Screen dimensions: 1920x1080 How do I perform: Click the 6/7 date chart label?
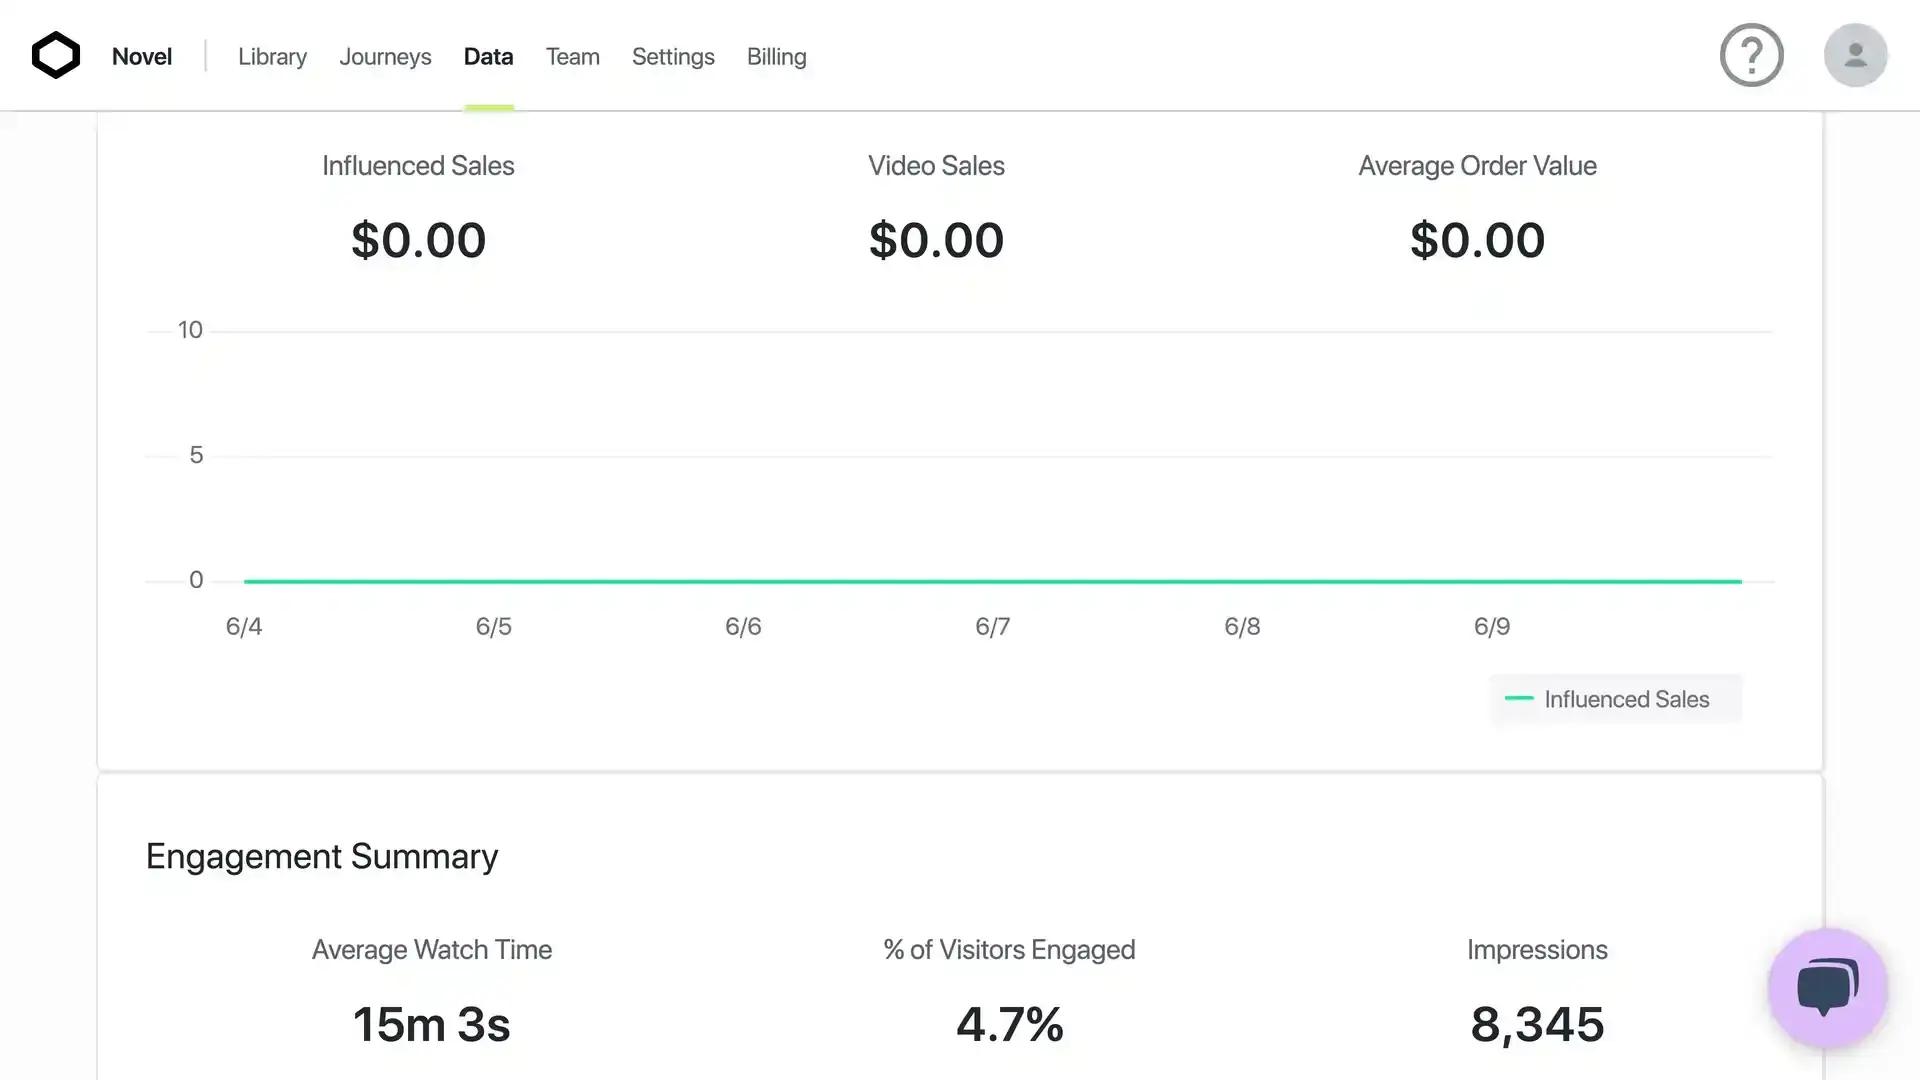pos(992,627)
